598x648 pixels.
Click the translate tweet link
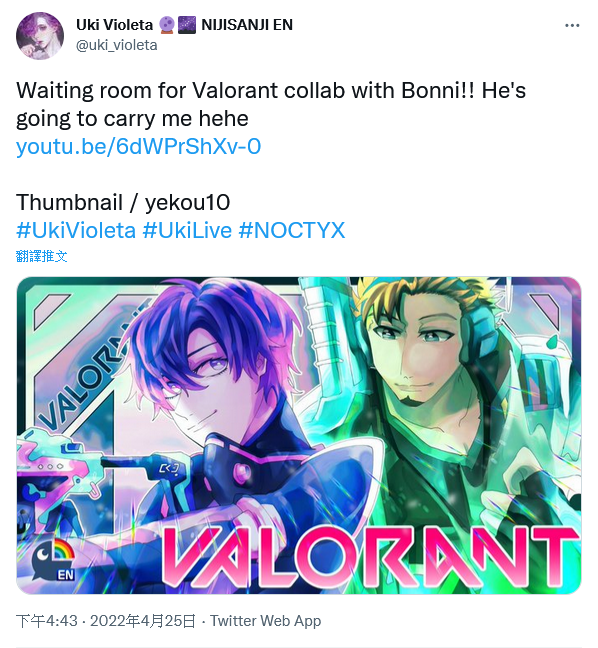click(x=41, y=256)
